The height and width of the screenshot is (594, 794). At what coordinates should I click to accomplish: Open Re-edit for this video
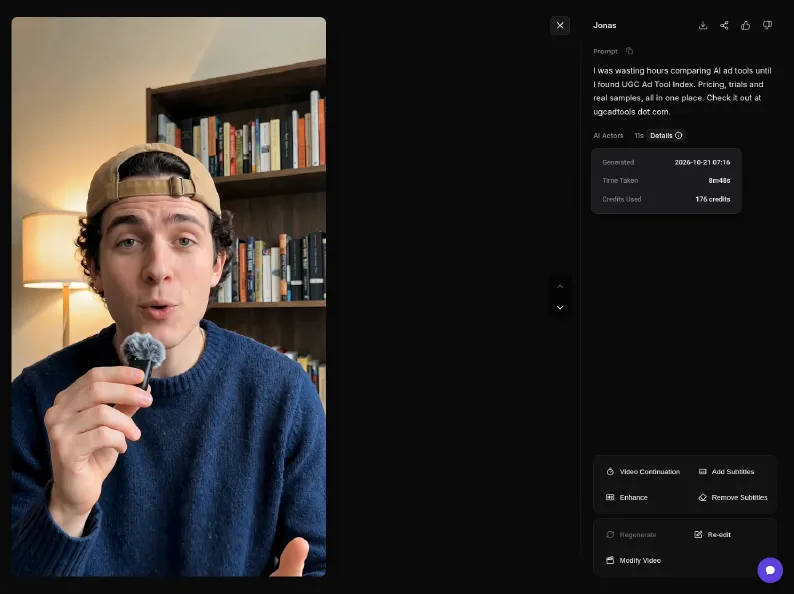point(712,534)
